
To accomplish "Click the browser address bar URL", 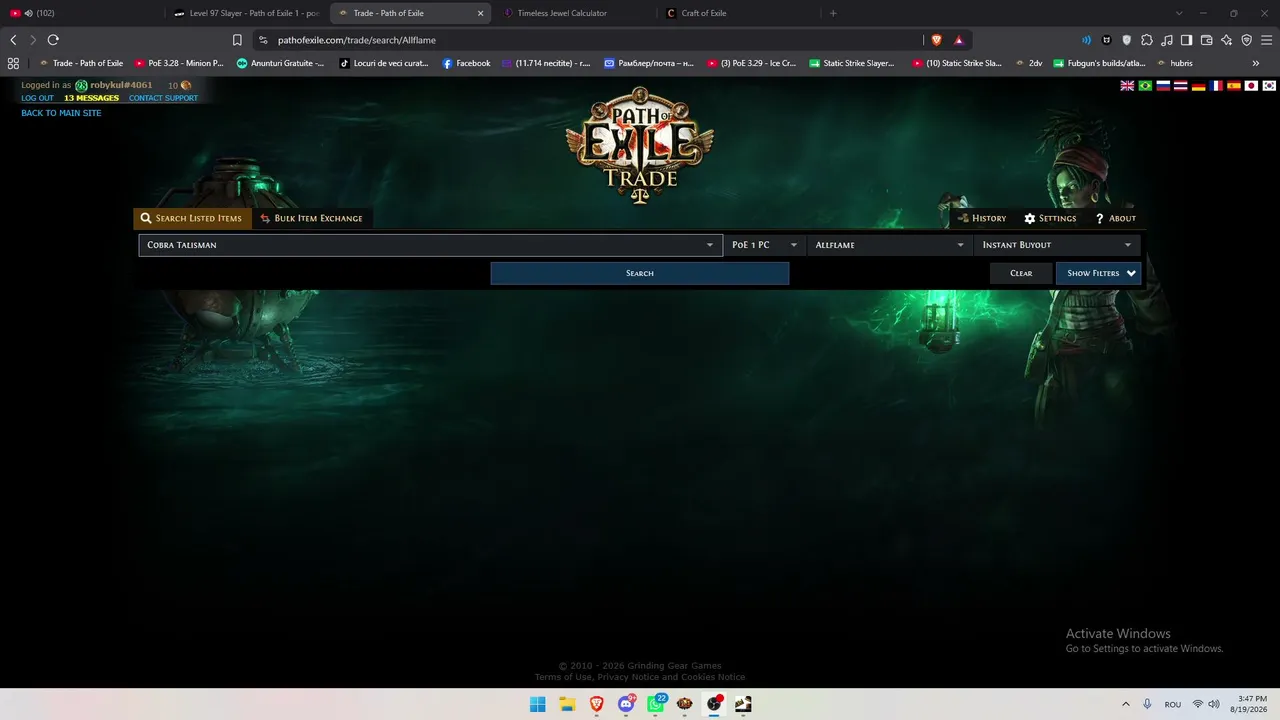I will click(357, 40).
